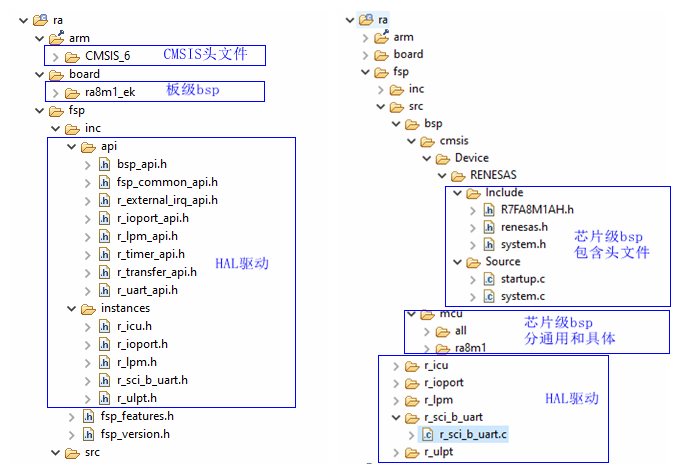Viewport: 676px width, 474px height.
Task: Click the R7FA8M1AH.h header file icon
Action: (x=489, y=210)
